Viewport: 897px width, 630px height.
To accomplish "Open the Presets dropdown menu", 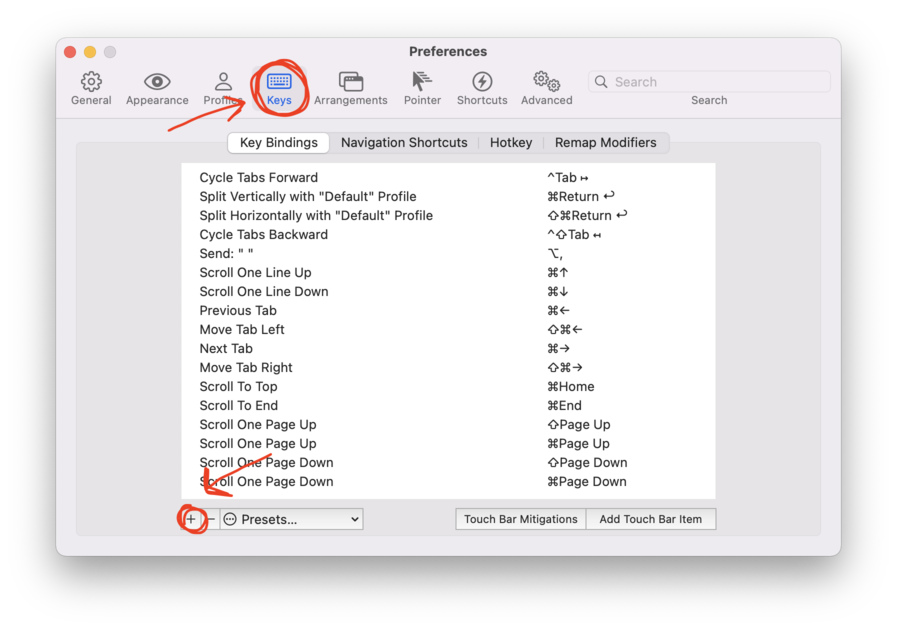I will coord(291,519).
